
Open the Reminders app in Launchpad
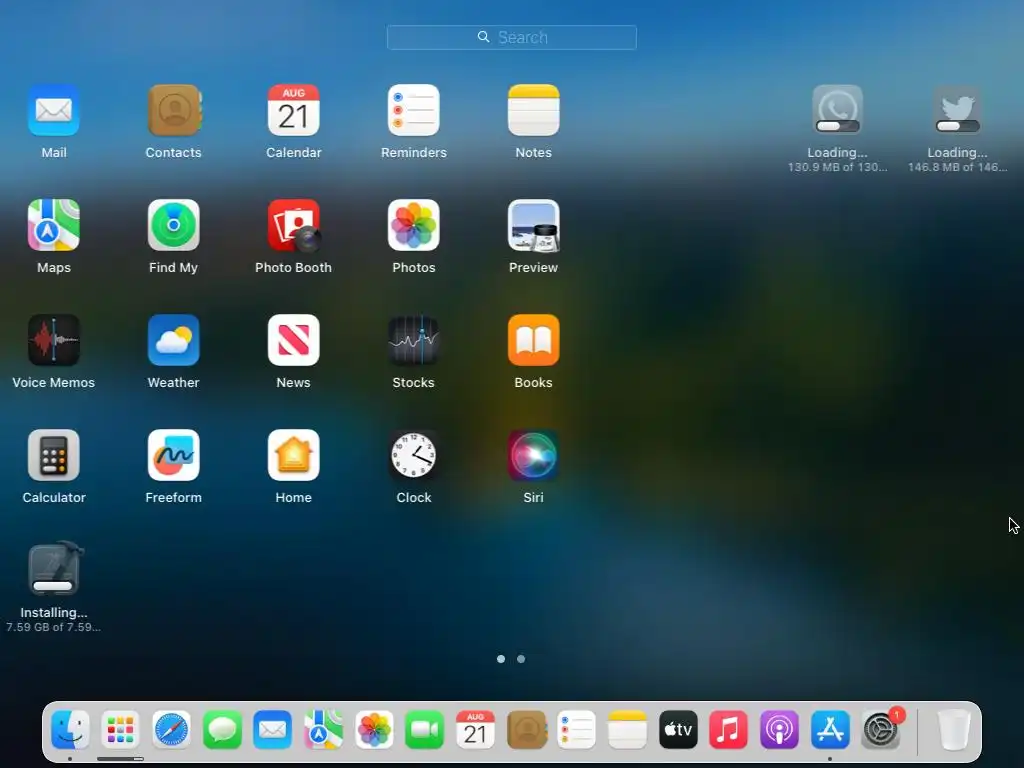413,110
